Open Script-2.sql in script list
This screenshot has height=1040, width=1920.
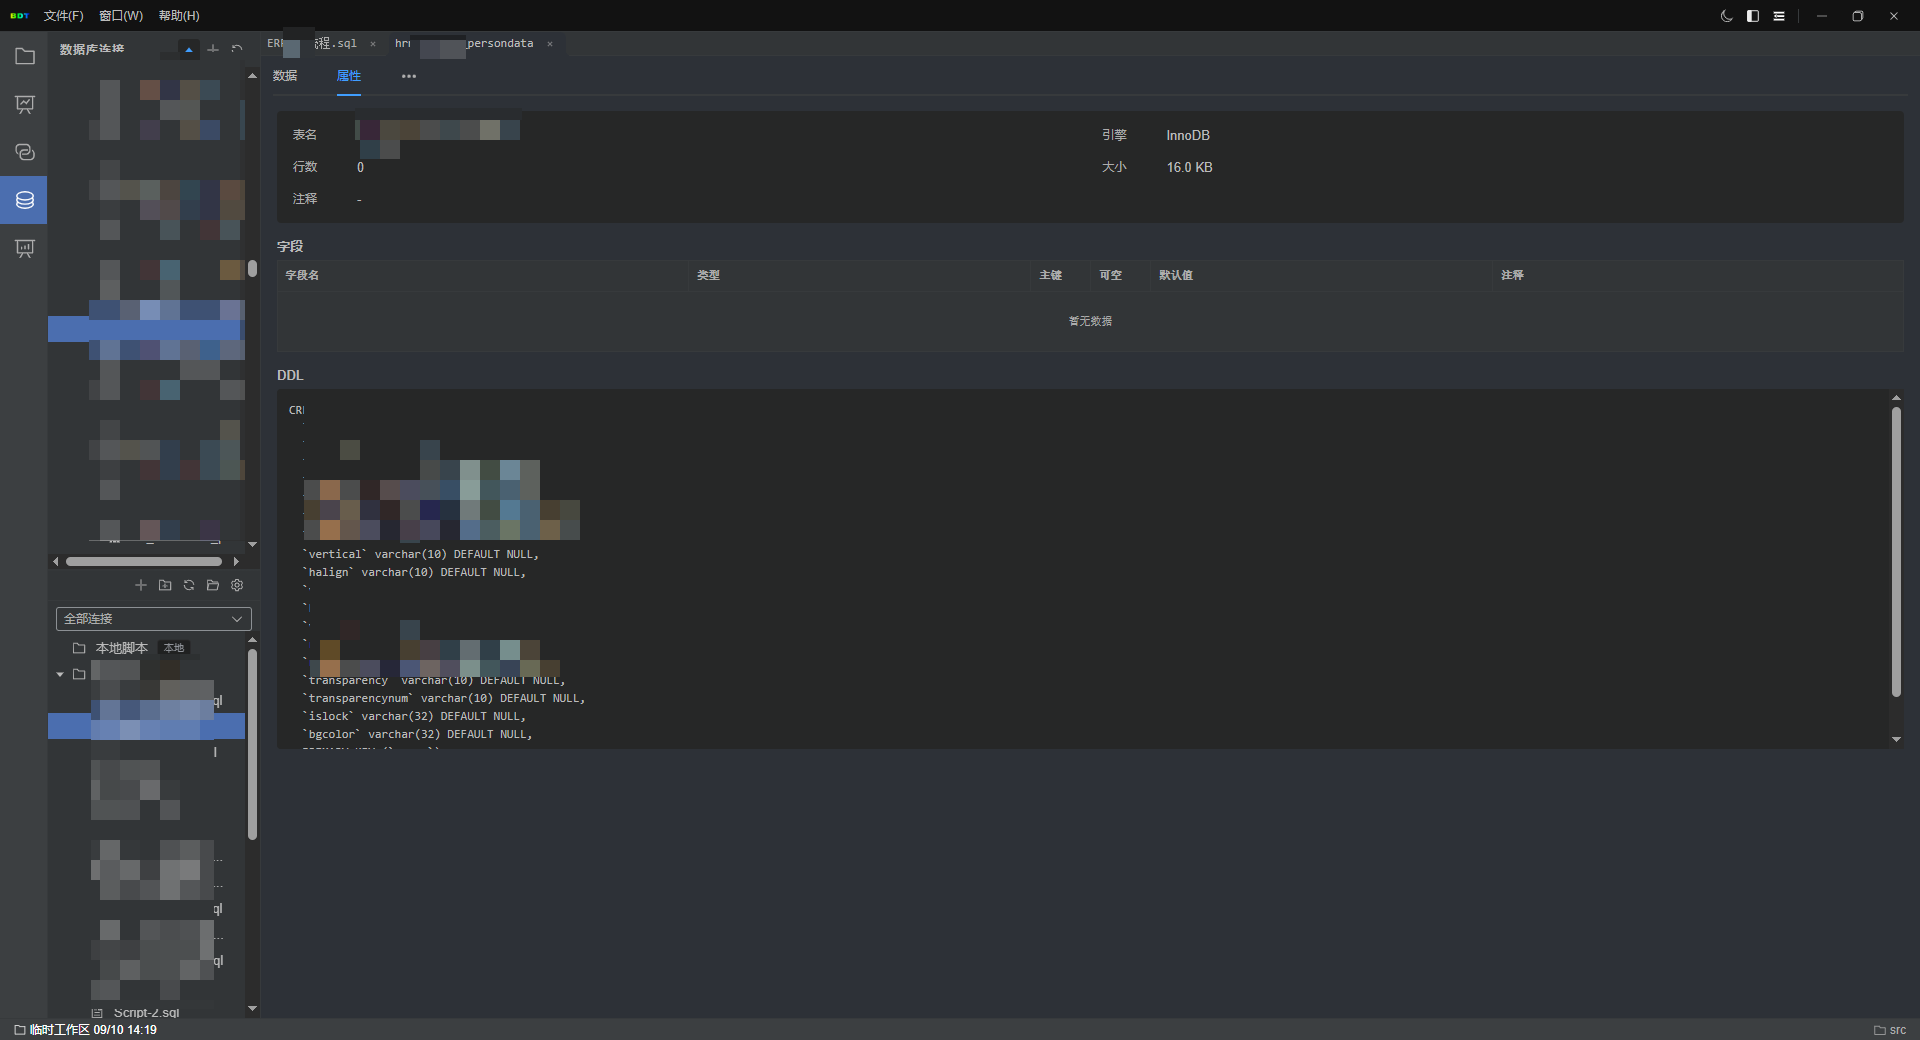[x=146, y=1013]
